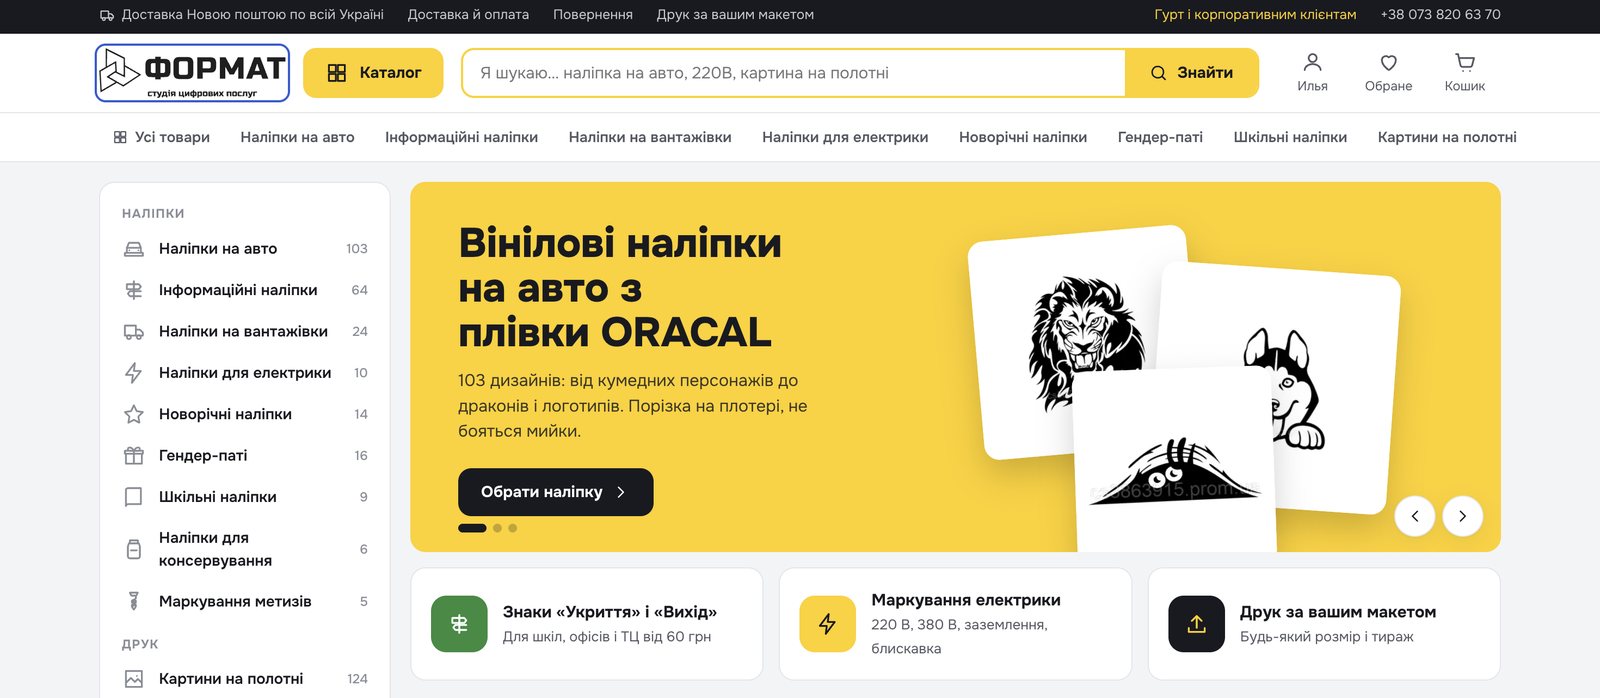This screenshot has width=1600, height=698.
Task: Click the truck icon beside Наліпки на вантажівки
Action: click(x=134, y=331)
